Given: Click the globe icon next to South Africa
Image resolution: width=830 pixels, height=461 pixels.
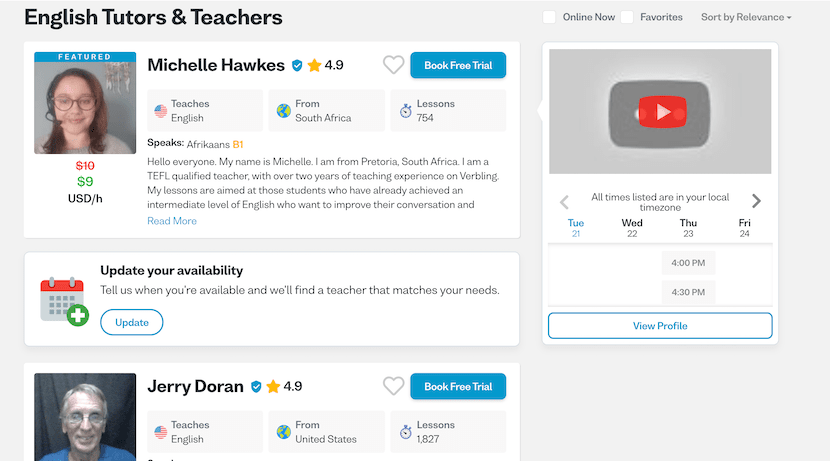Looking at the screenshot, I should 284,111.
